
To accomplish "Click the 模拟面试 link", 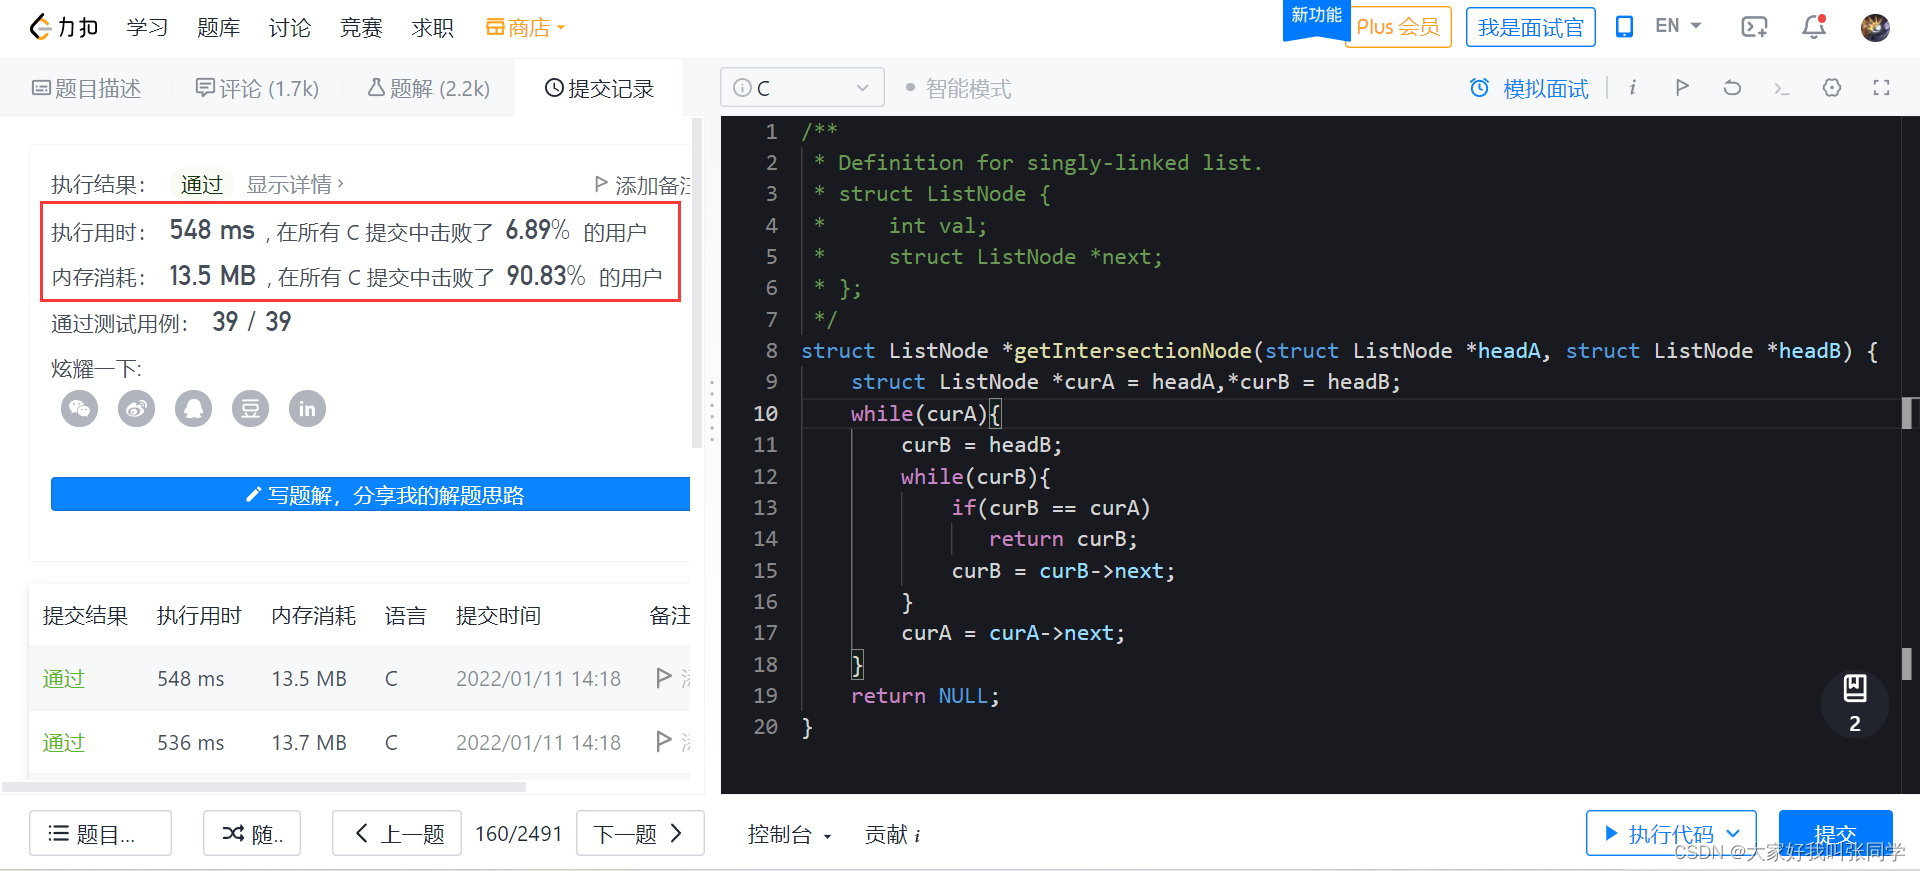I will pyautogui.click(x=1546, y=88).
